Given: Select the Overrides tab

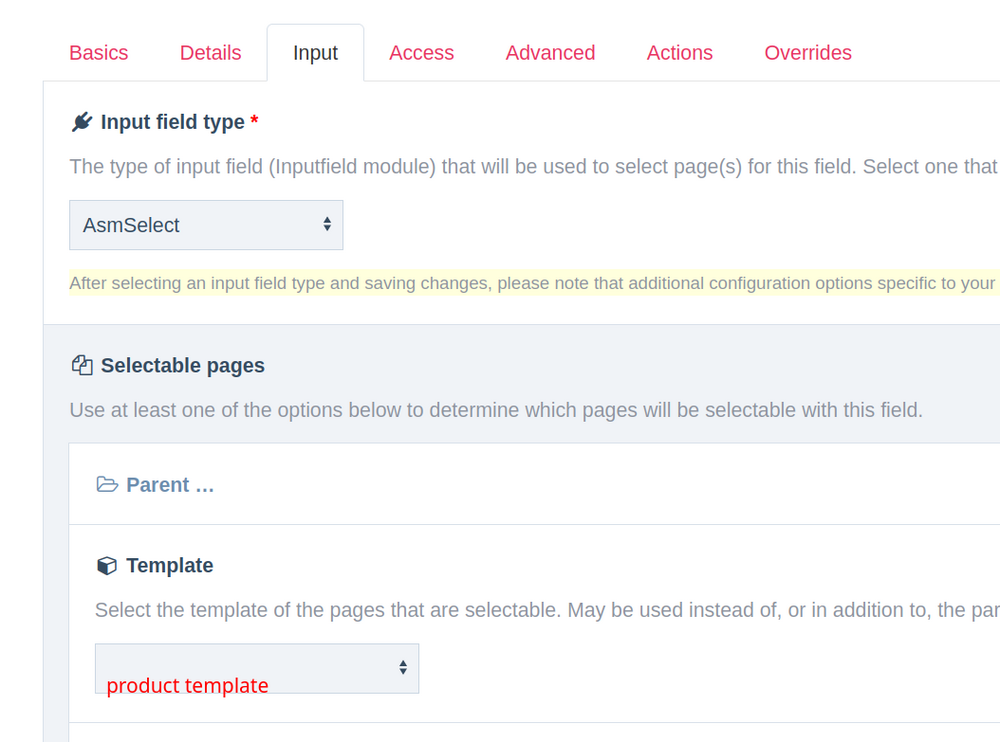Looking at the screenshot, I should pyautogui.click(x=808, y=52).
